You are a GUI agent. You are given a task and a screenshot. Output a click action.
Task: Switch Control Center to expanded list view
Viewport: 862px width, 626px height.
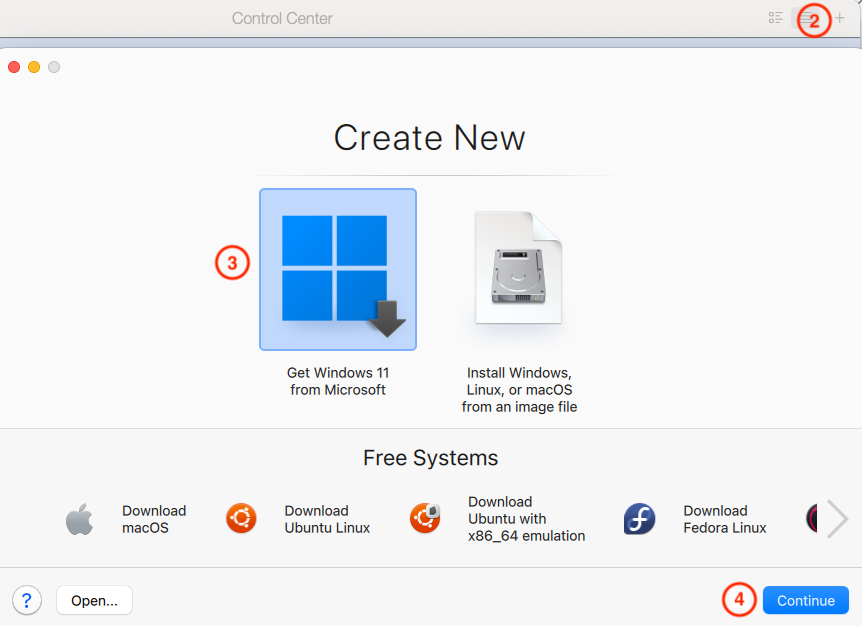point(776,18)
